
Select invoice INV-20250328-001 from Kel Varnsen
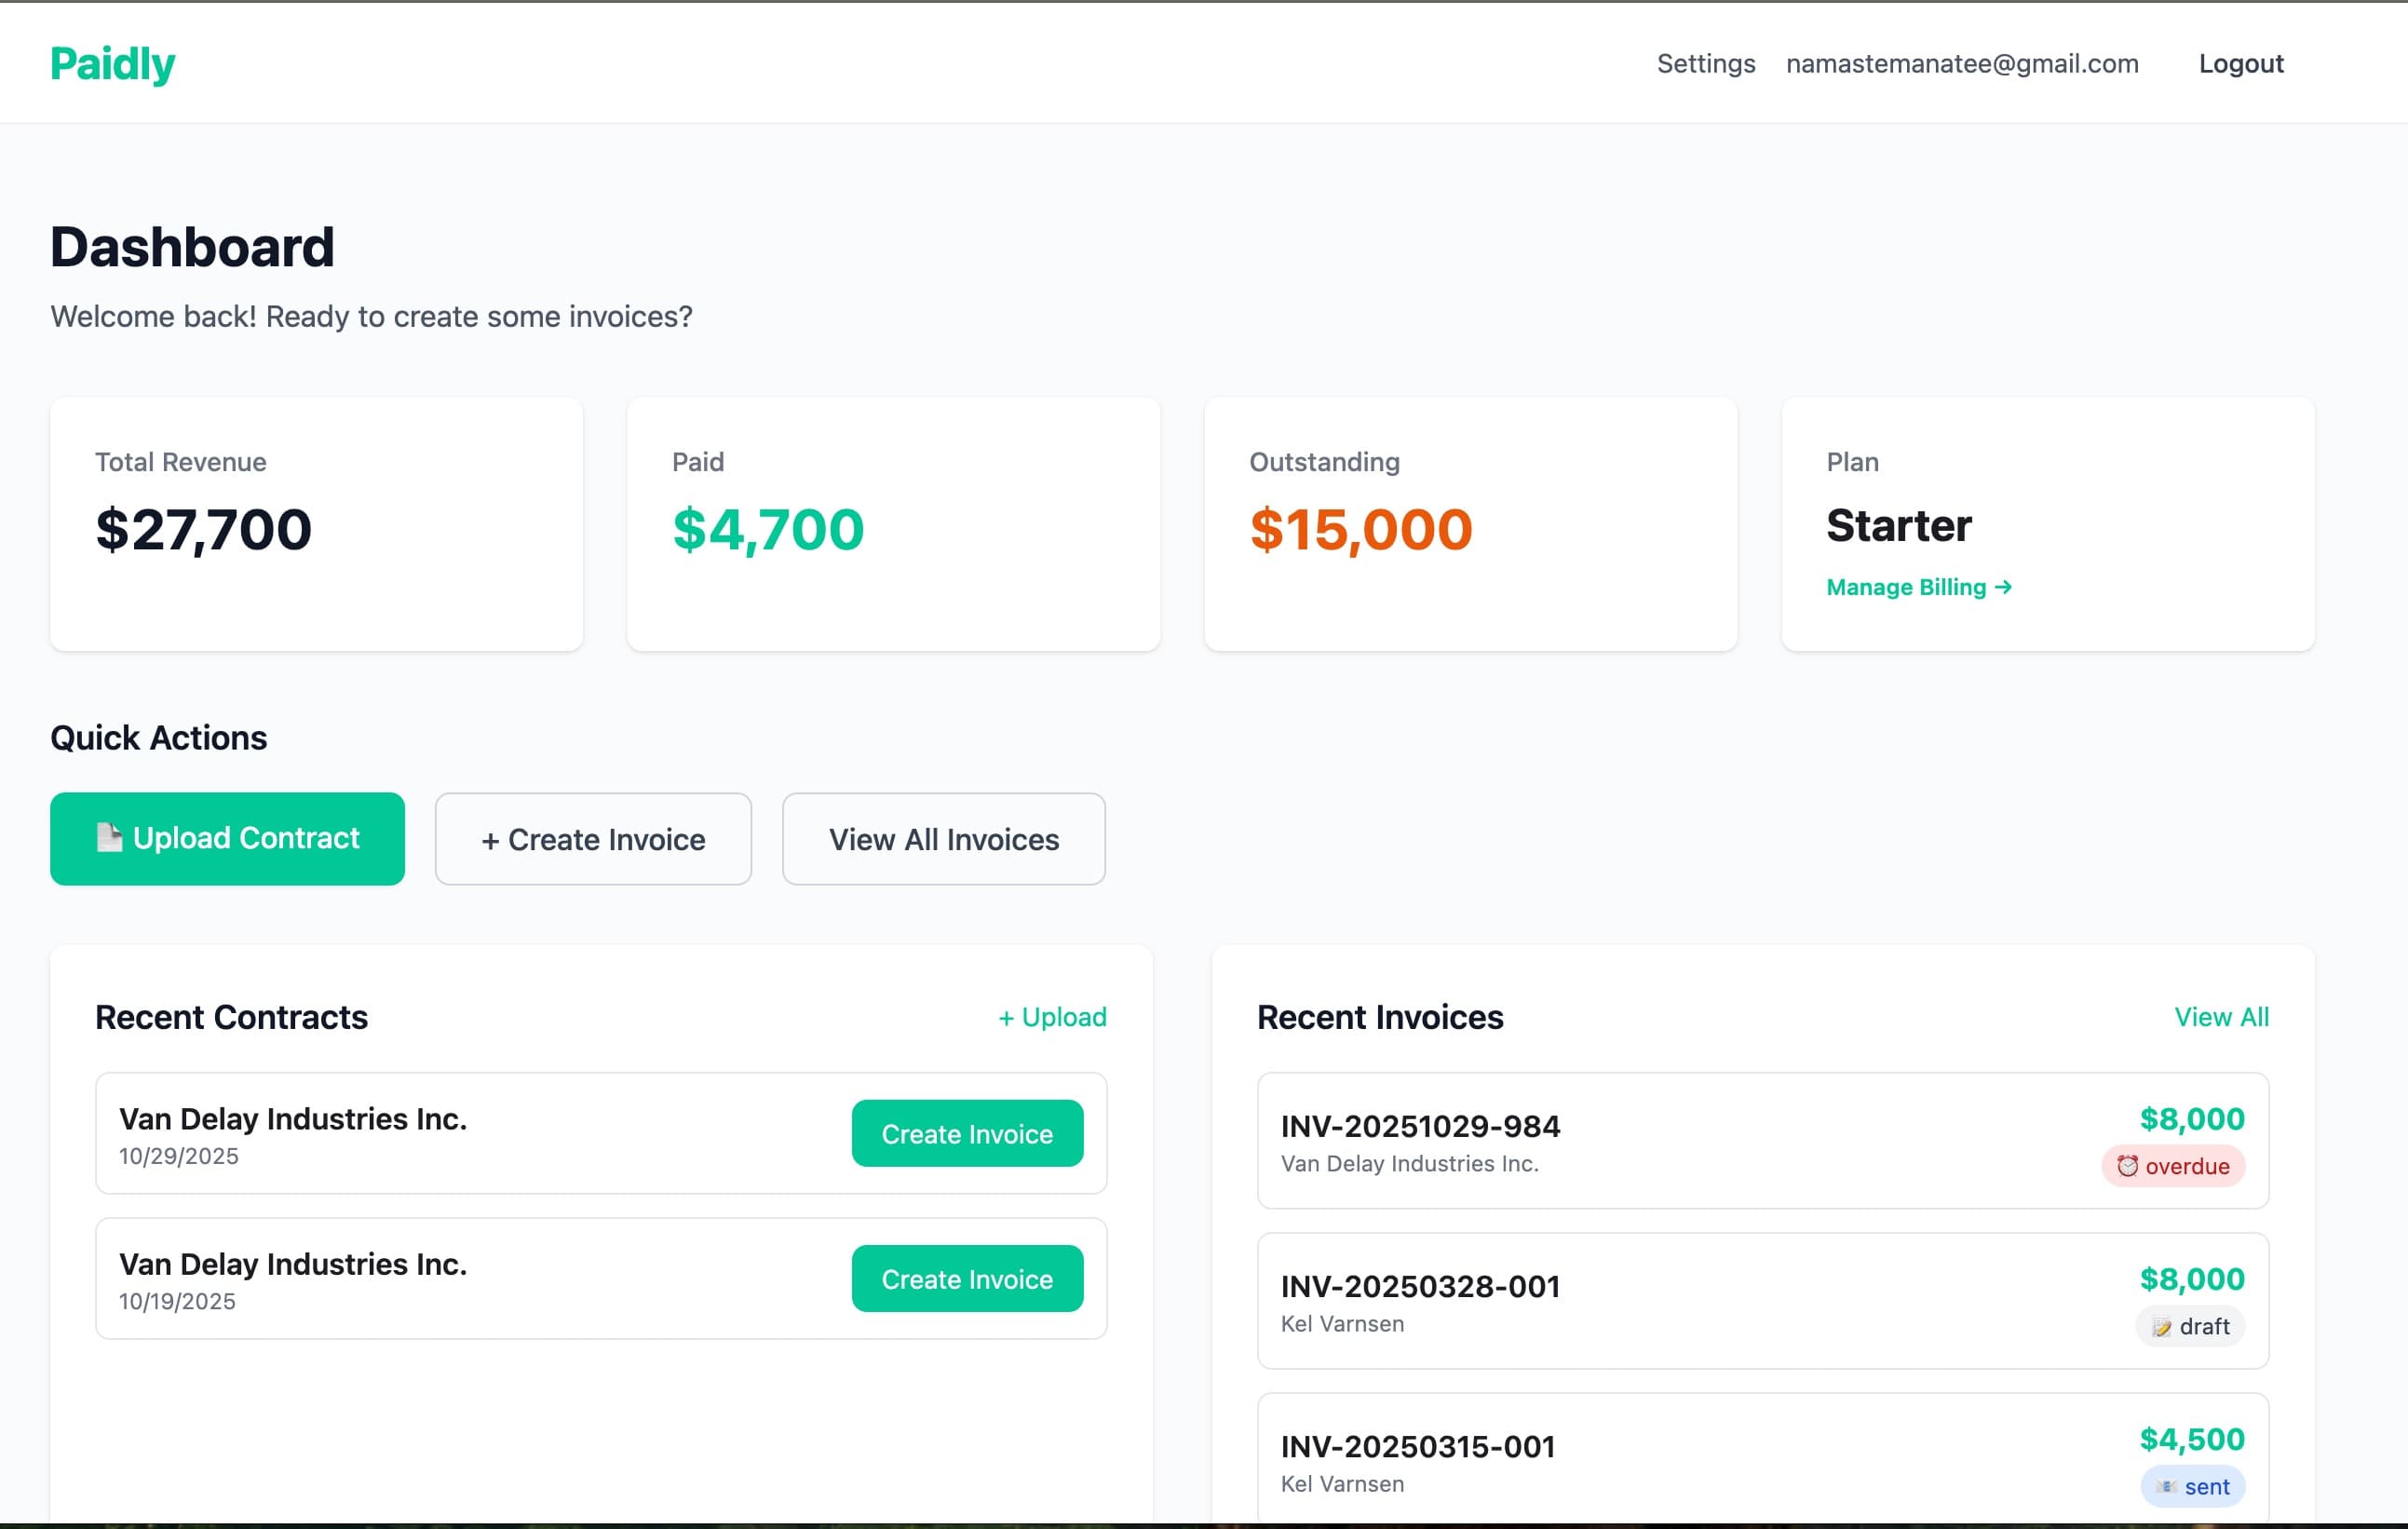point(1762,1301)
